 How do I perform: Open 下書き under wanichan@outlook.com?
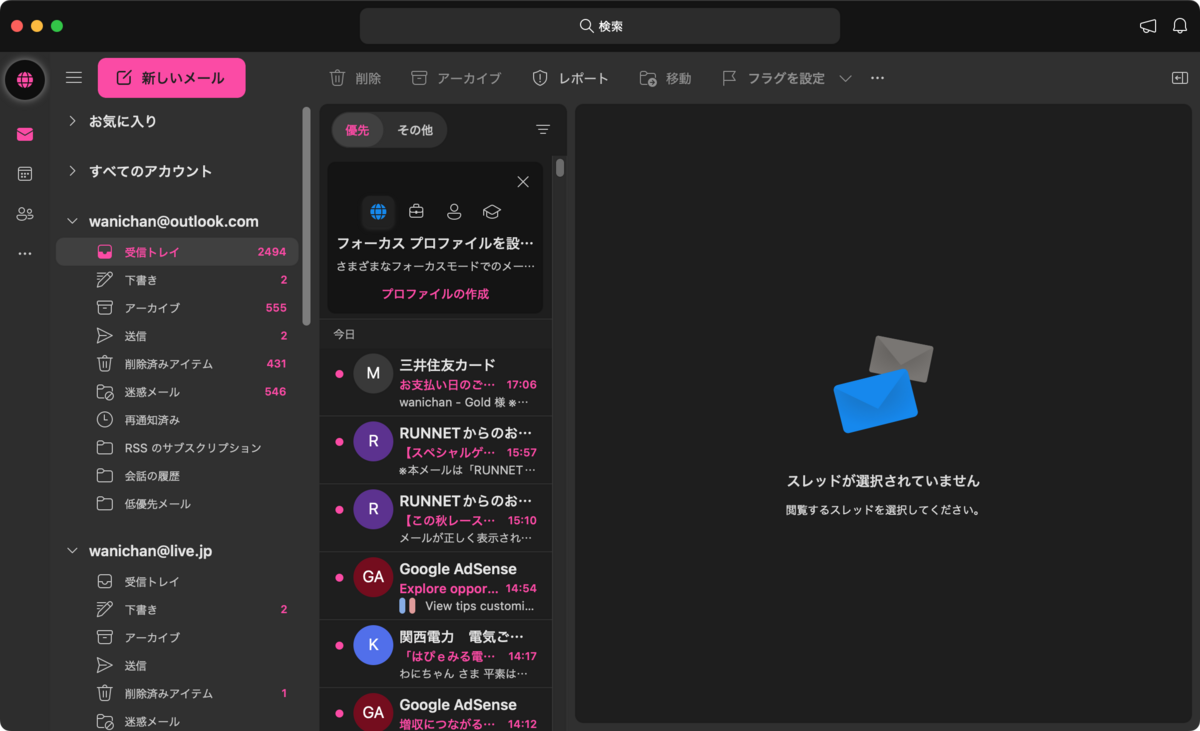[177, 280]
